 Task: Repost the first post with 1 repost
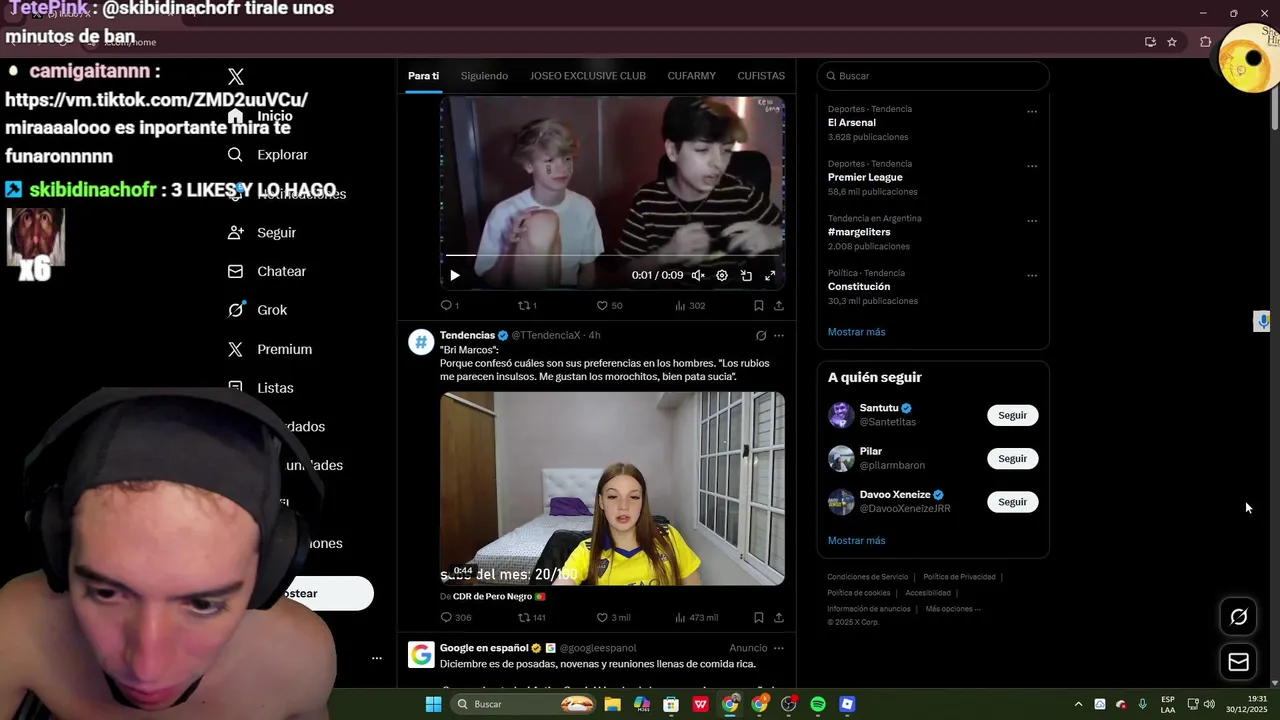coord(527,306)
